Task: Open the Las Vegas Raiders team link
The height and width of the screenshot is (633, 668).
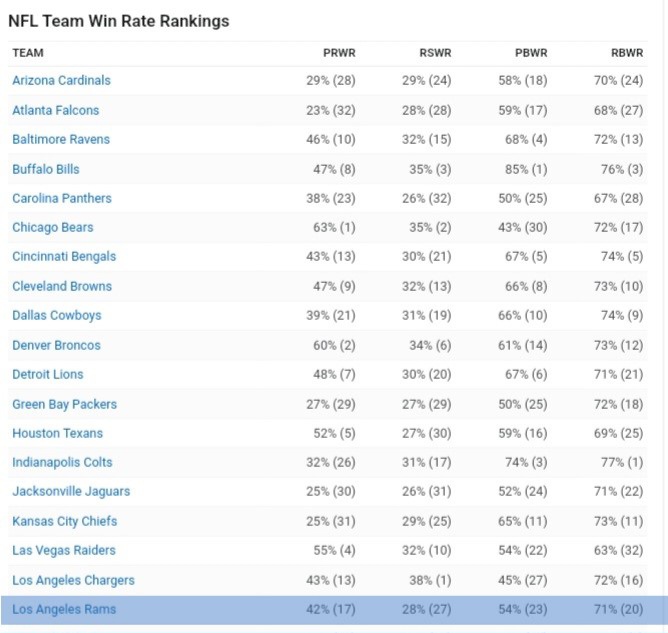Action: [64, 550]
